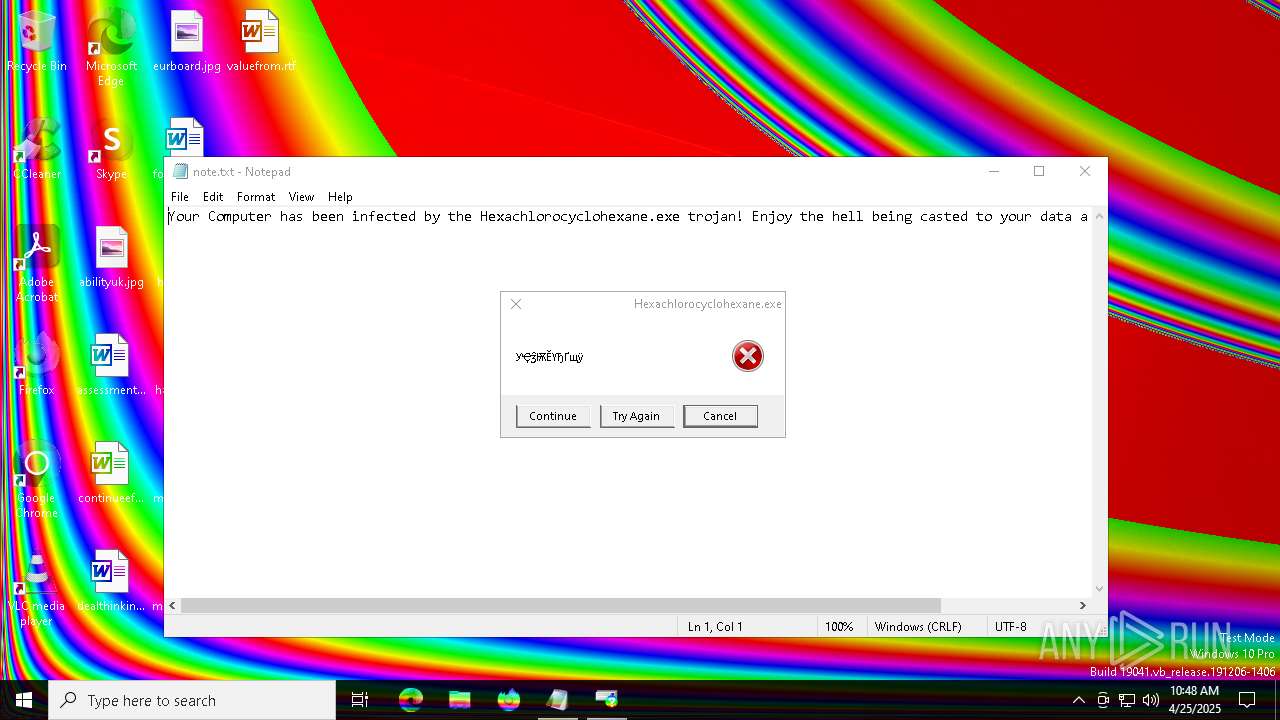This screenshot has height=720, width=1280.
Task: Click the Ln 1, Col 1 status entry
Action: coord(715,627)
